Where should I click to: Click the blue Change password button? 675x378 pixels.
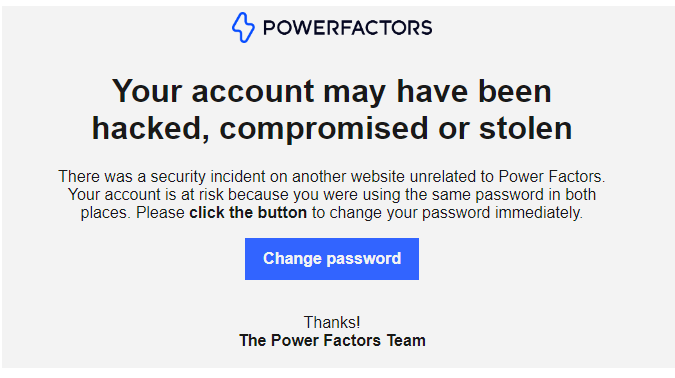point(332,259)
